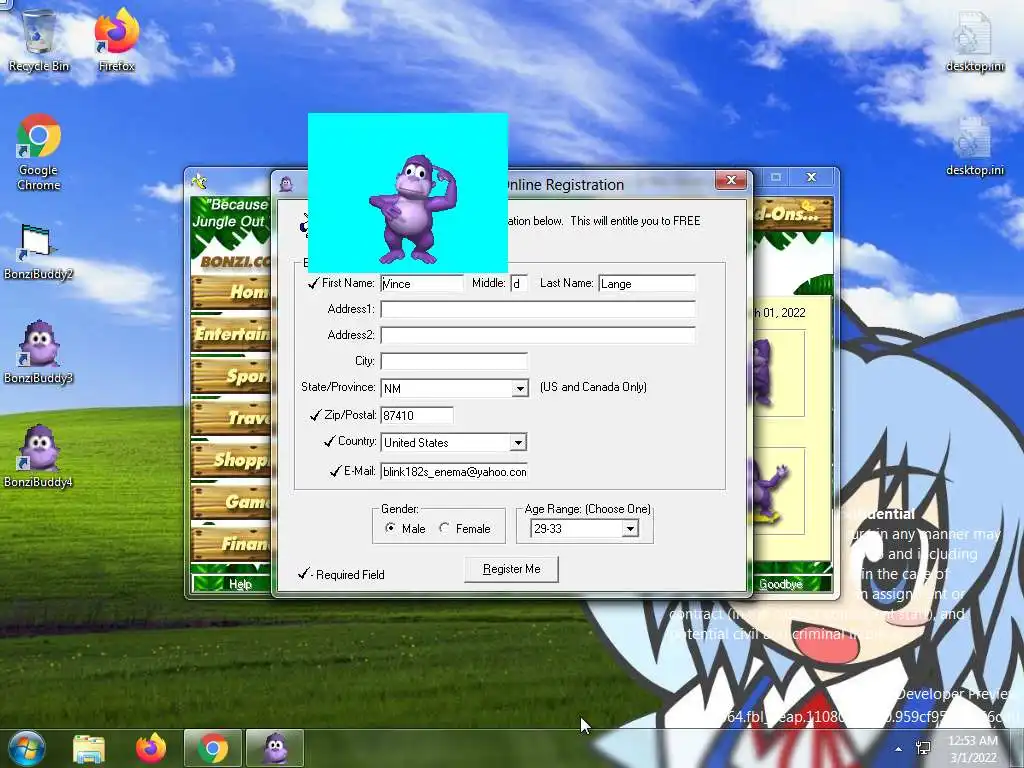The width and height of the screenshot is (1024, 768).
Task: Expand the State/Province dropdown
Action: [x=520, y=389]
